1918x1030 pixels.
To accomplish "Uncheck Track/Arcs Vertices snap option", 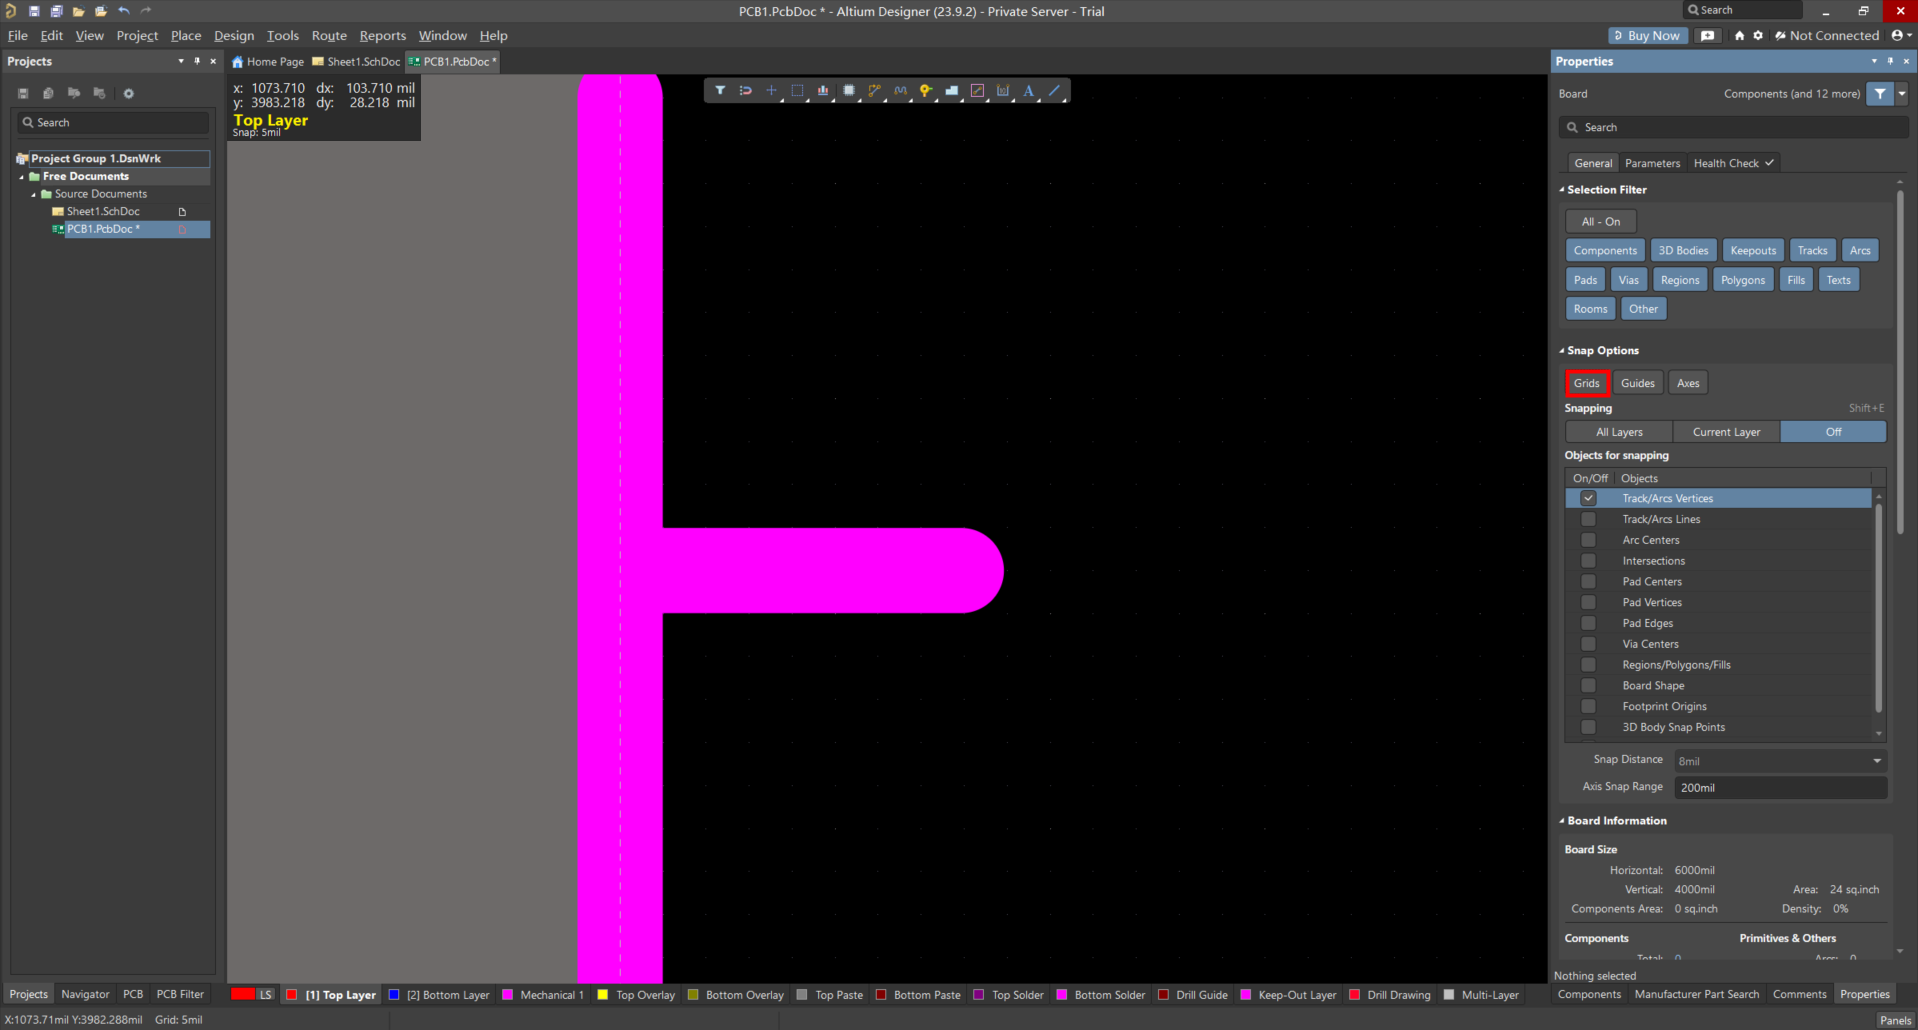I will (x=1588, y=498).
